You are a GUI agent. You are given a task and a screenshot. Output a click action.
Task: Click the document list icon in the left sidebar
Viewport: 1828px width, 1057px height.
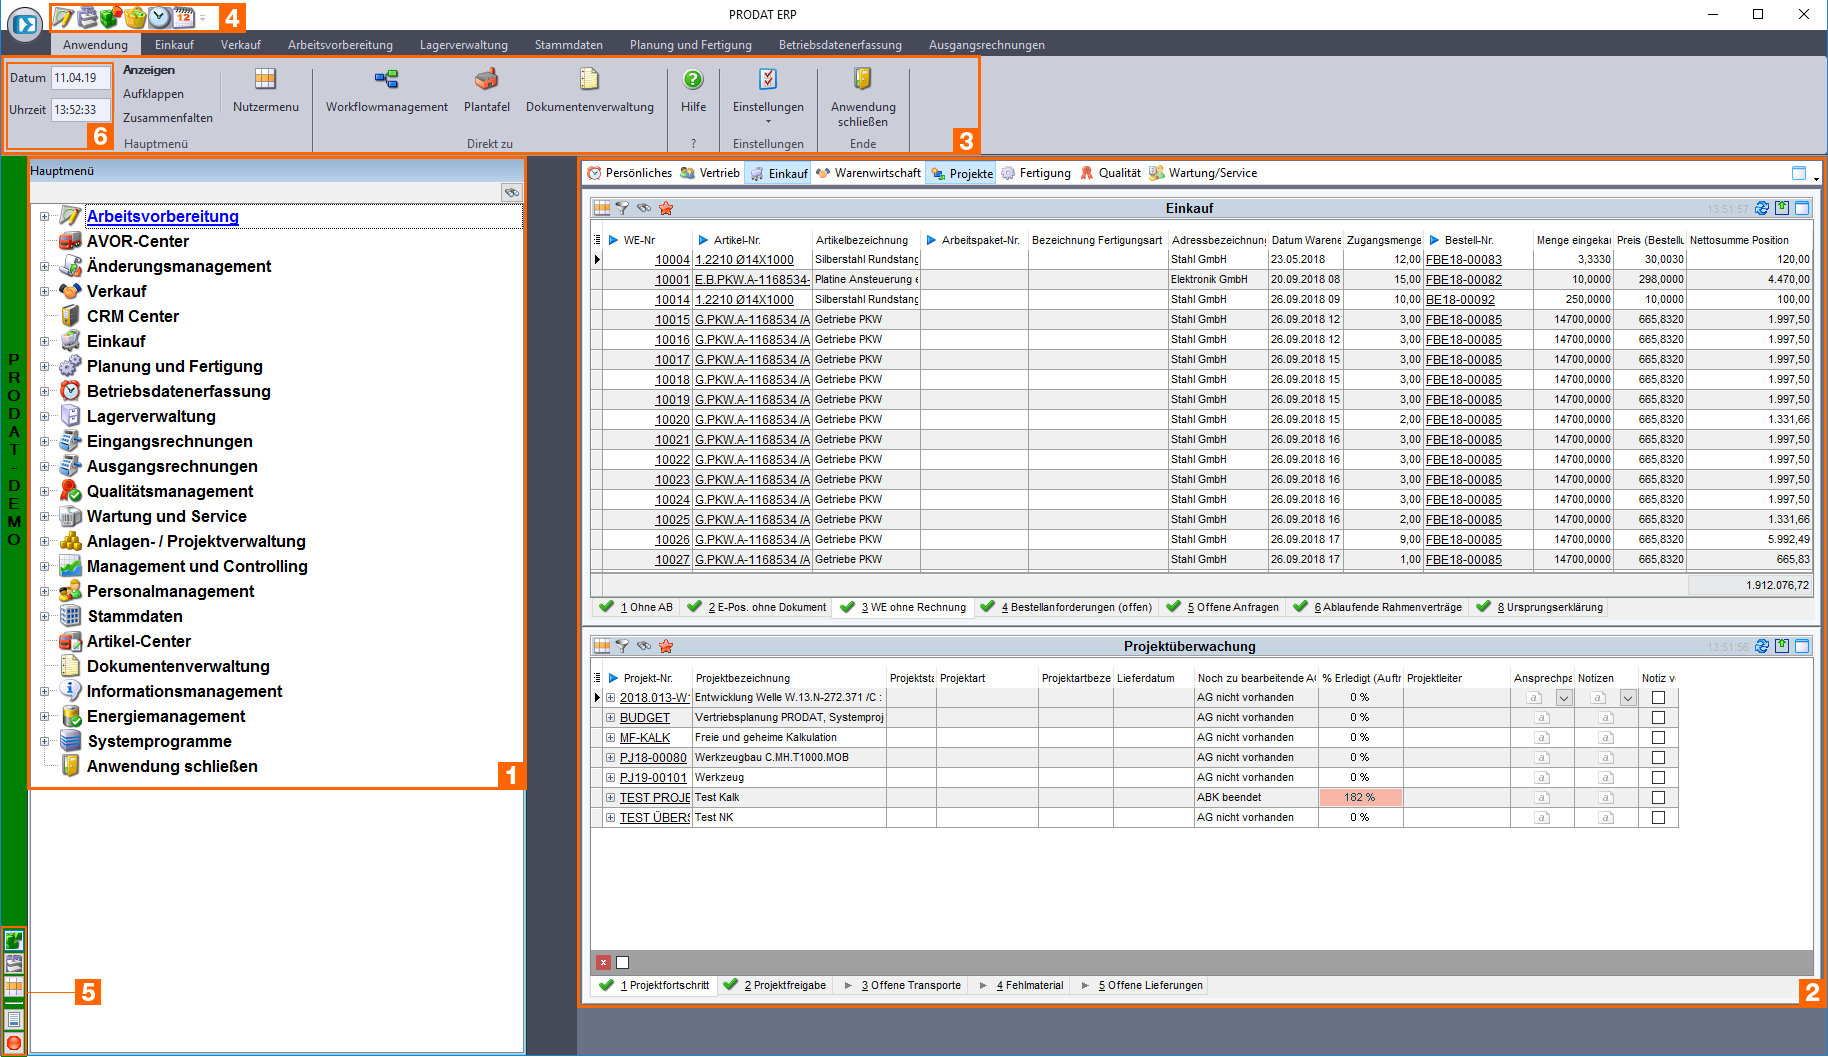(14, 1019)
